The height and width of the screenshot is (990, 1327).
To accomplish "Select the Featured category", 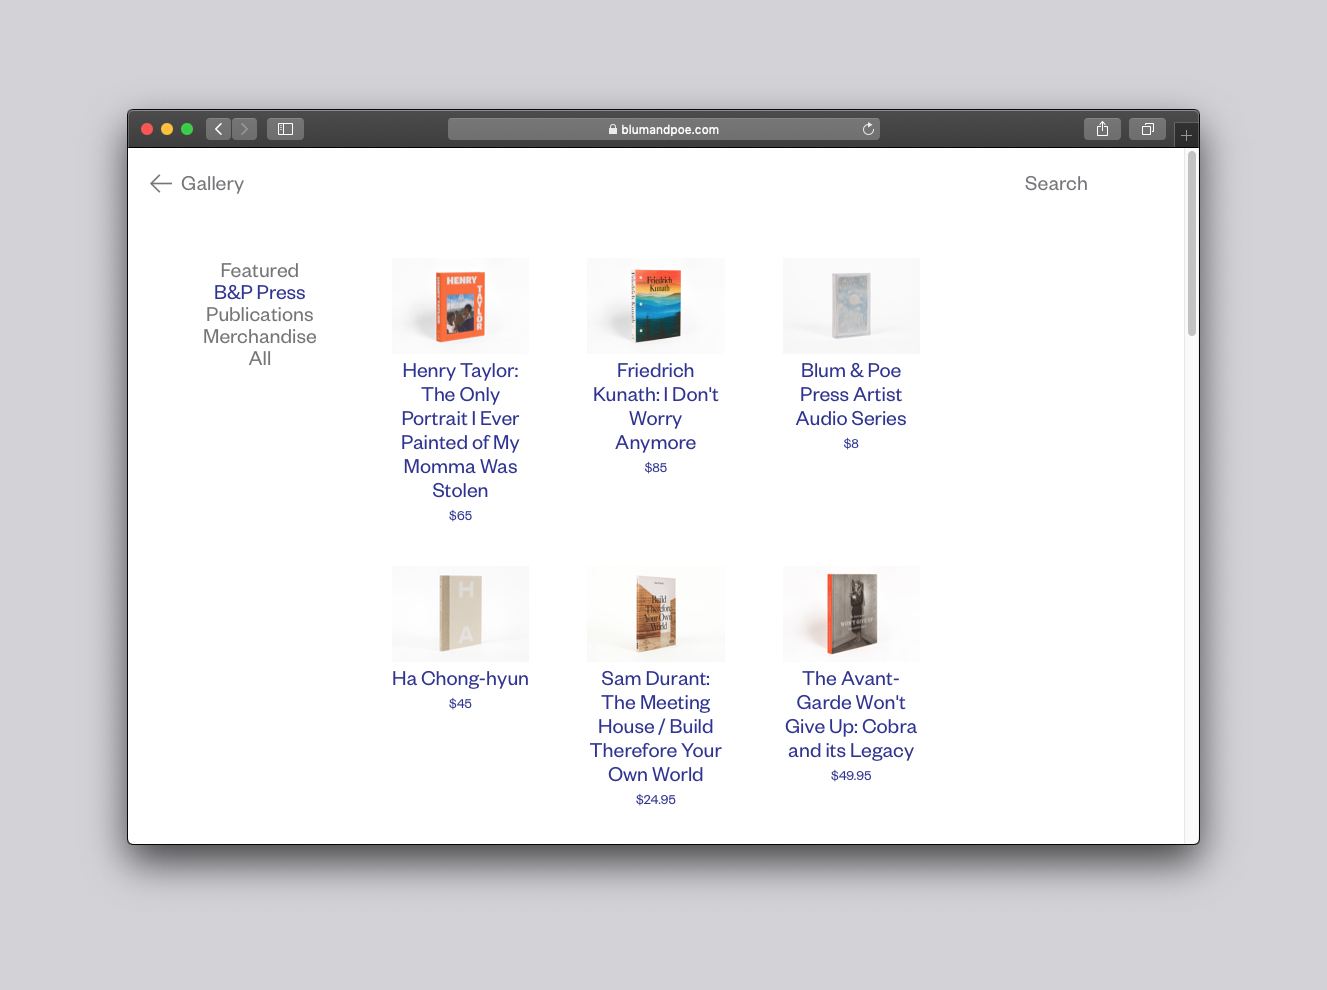I will (x=259, y=271).
